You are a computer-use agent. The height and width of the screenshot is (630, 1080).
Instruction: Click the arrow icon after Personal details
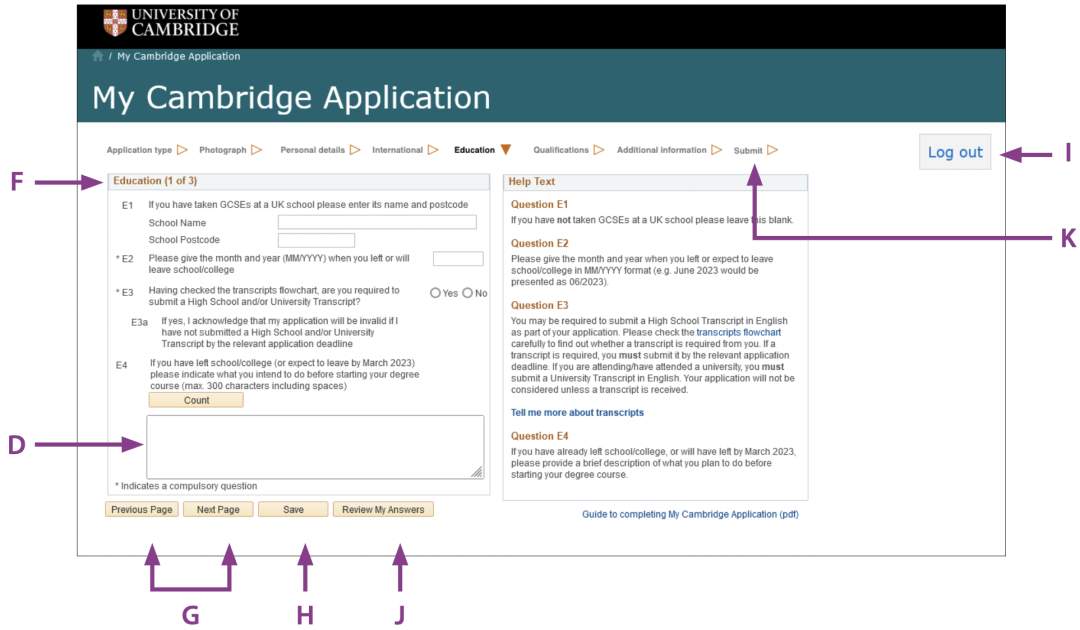click(354, 150)
